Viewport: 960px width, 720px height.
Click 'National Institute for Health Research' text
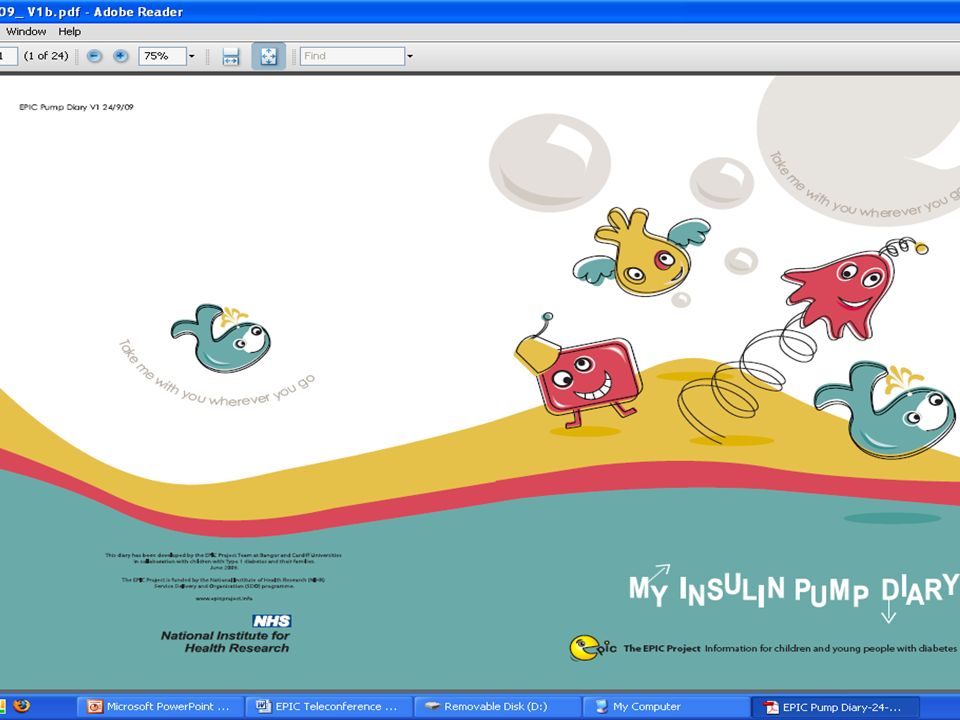(x=225, y=642)
